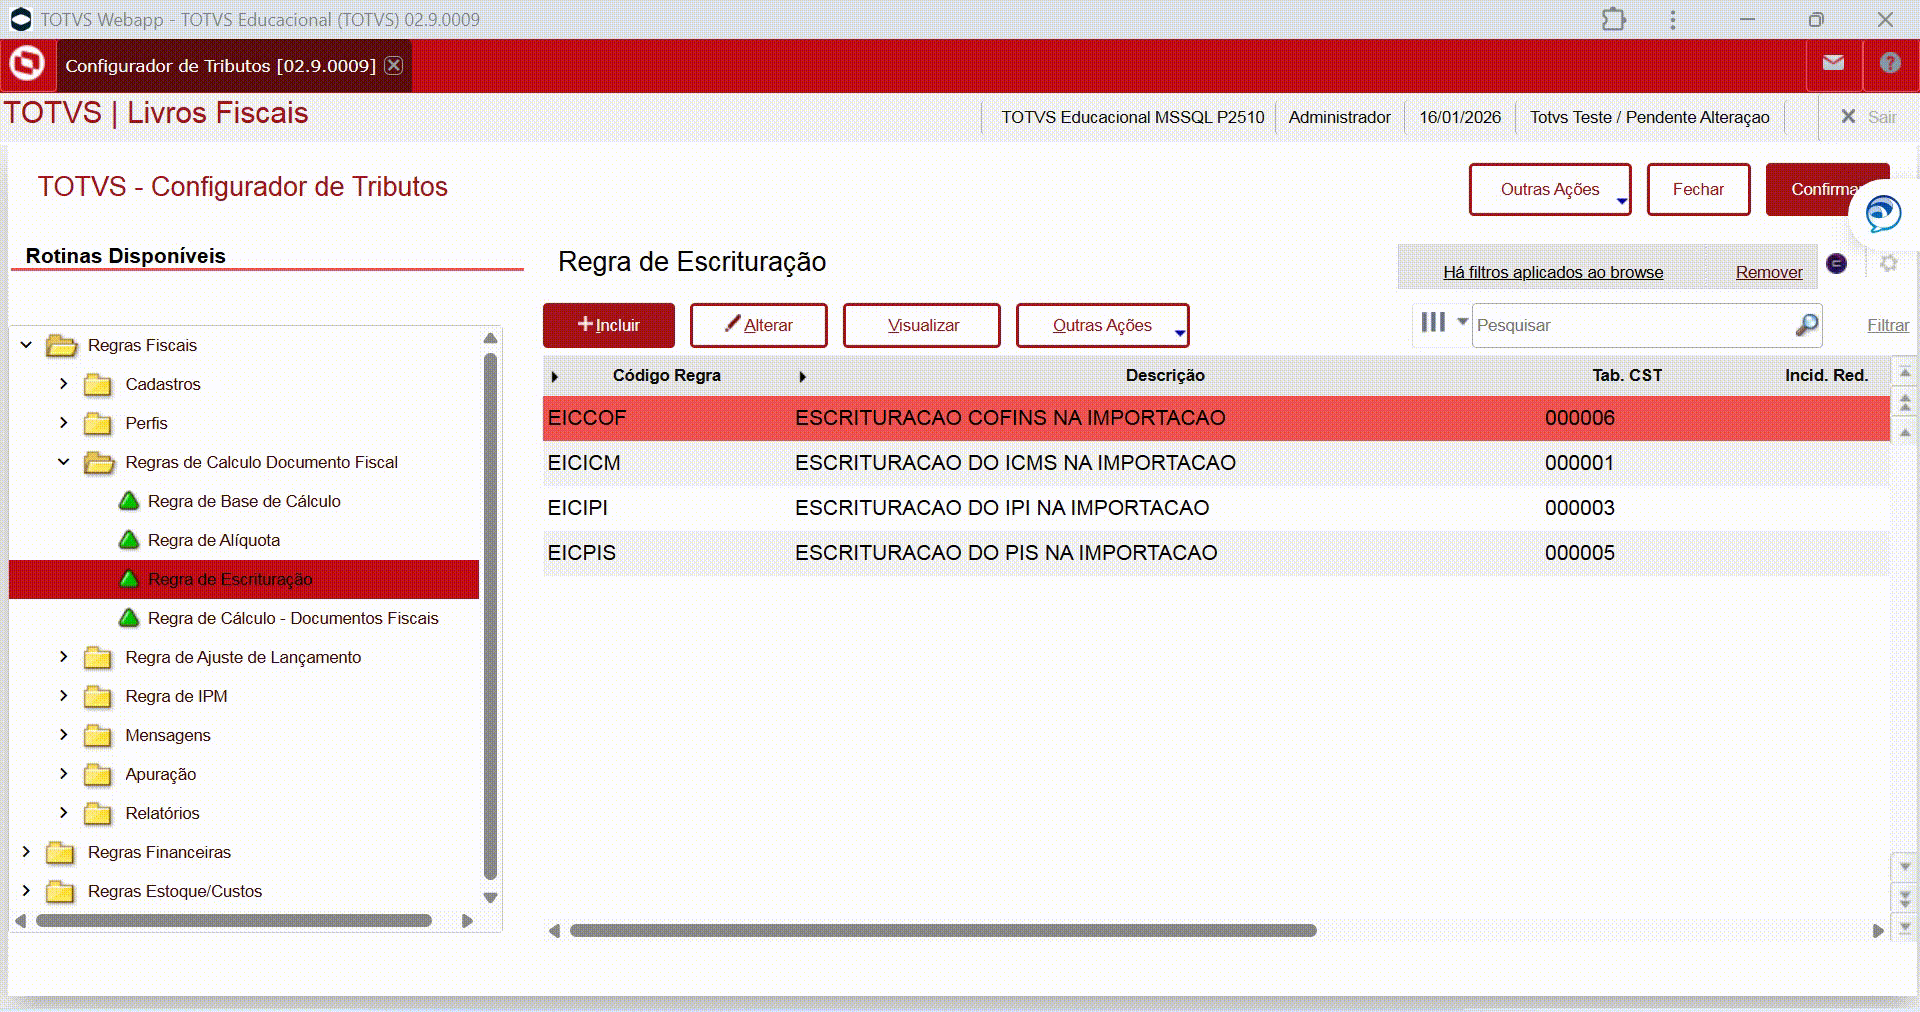
Task: Select the EICPIS row
Action: coord(1216,553)
